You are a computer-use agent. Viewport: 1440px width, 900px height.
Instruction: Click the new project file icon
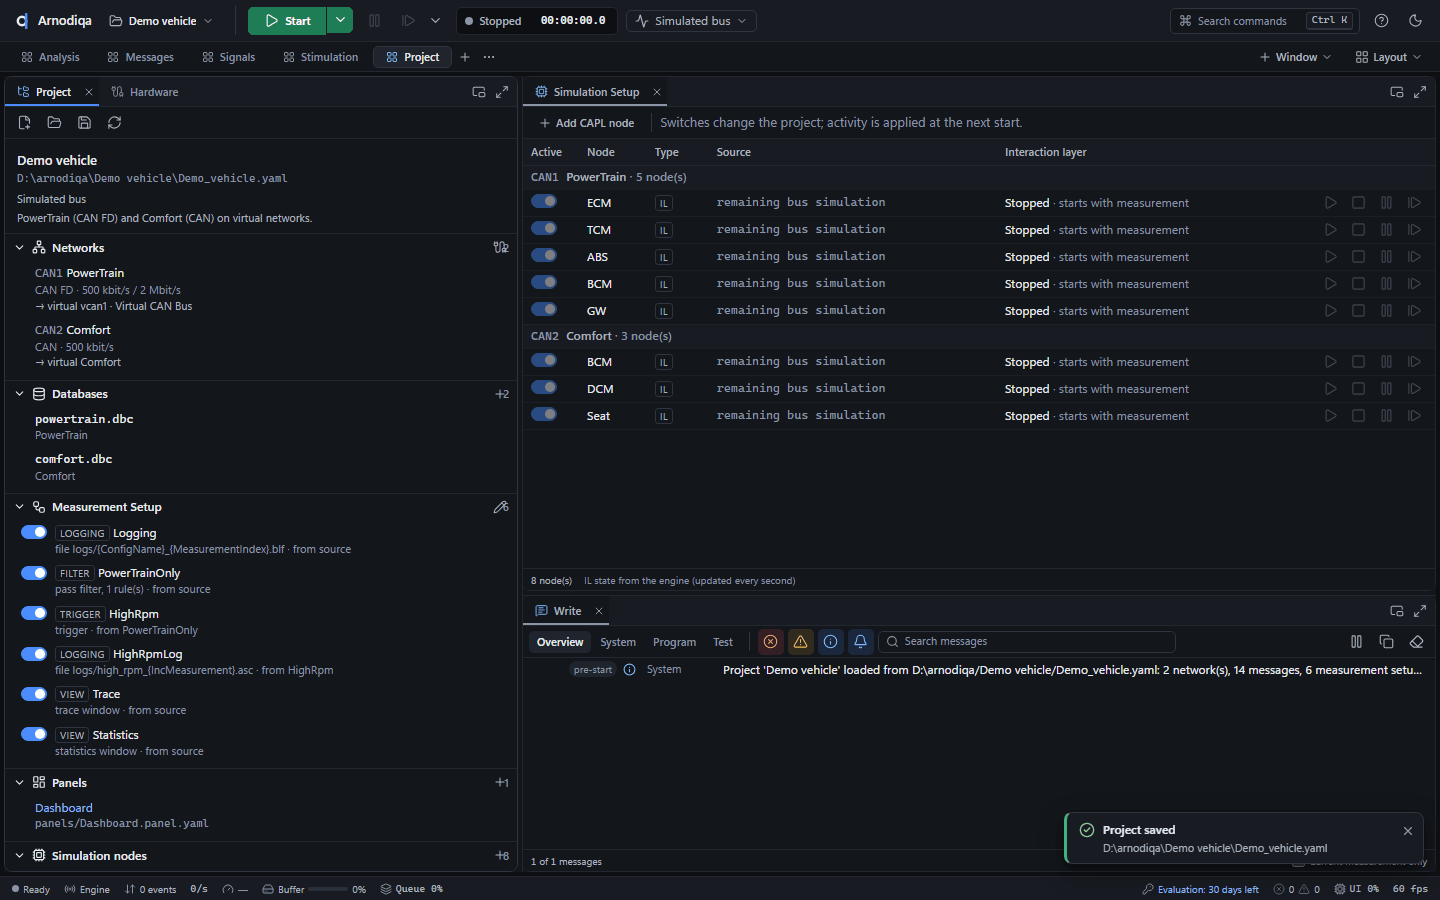[25, 122]
